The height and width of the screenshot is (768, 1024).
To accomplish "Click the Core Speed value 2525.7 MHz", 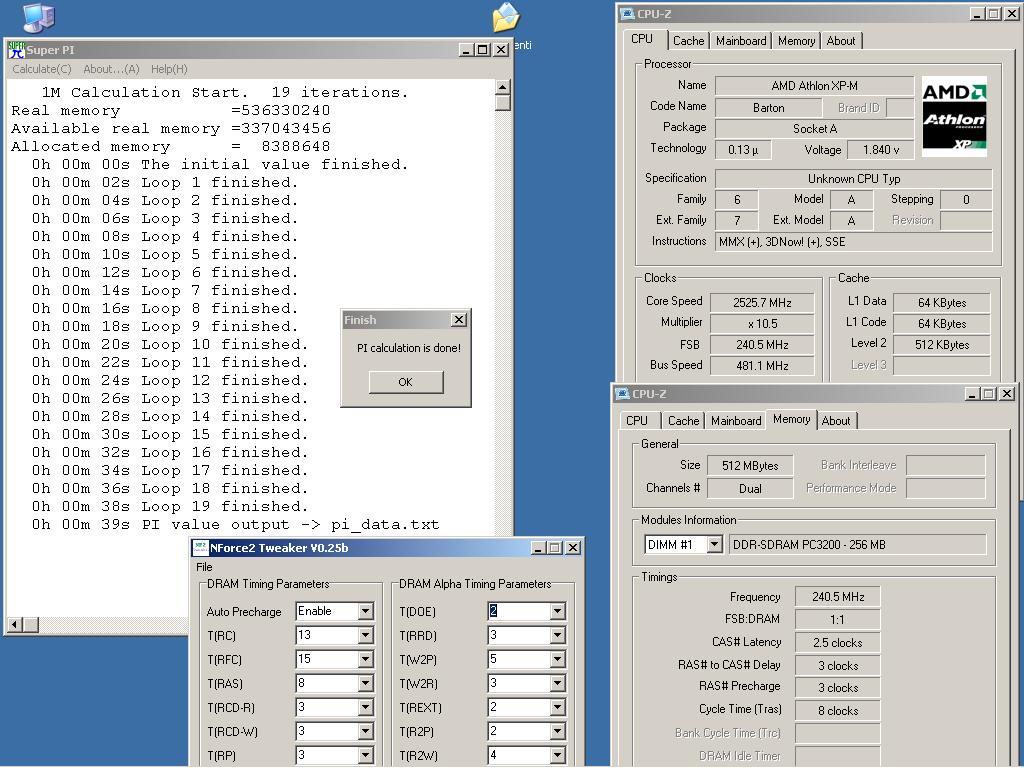I will coord(762,303).
